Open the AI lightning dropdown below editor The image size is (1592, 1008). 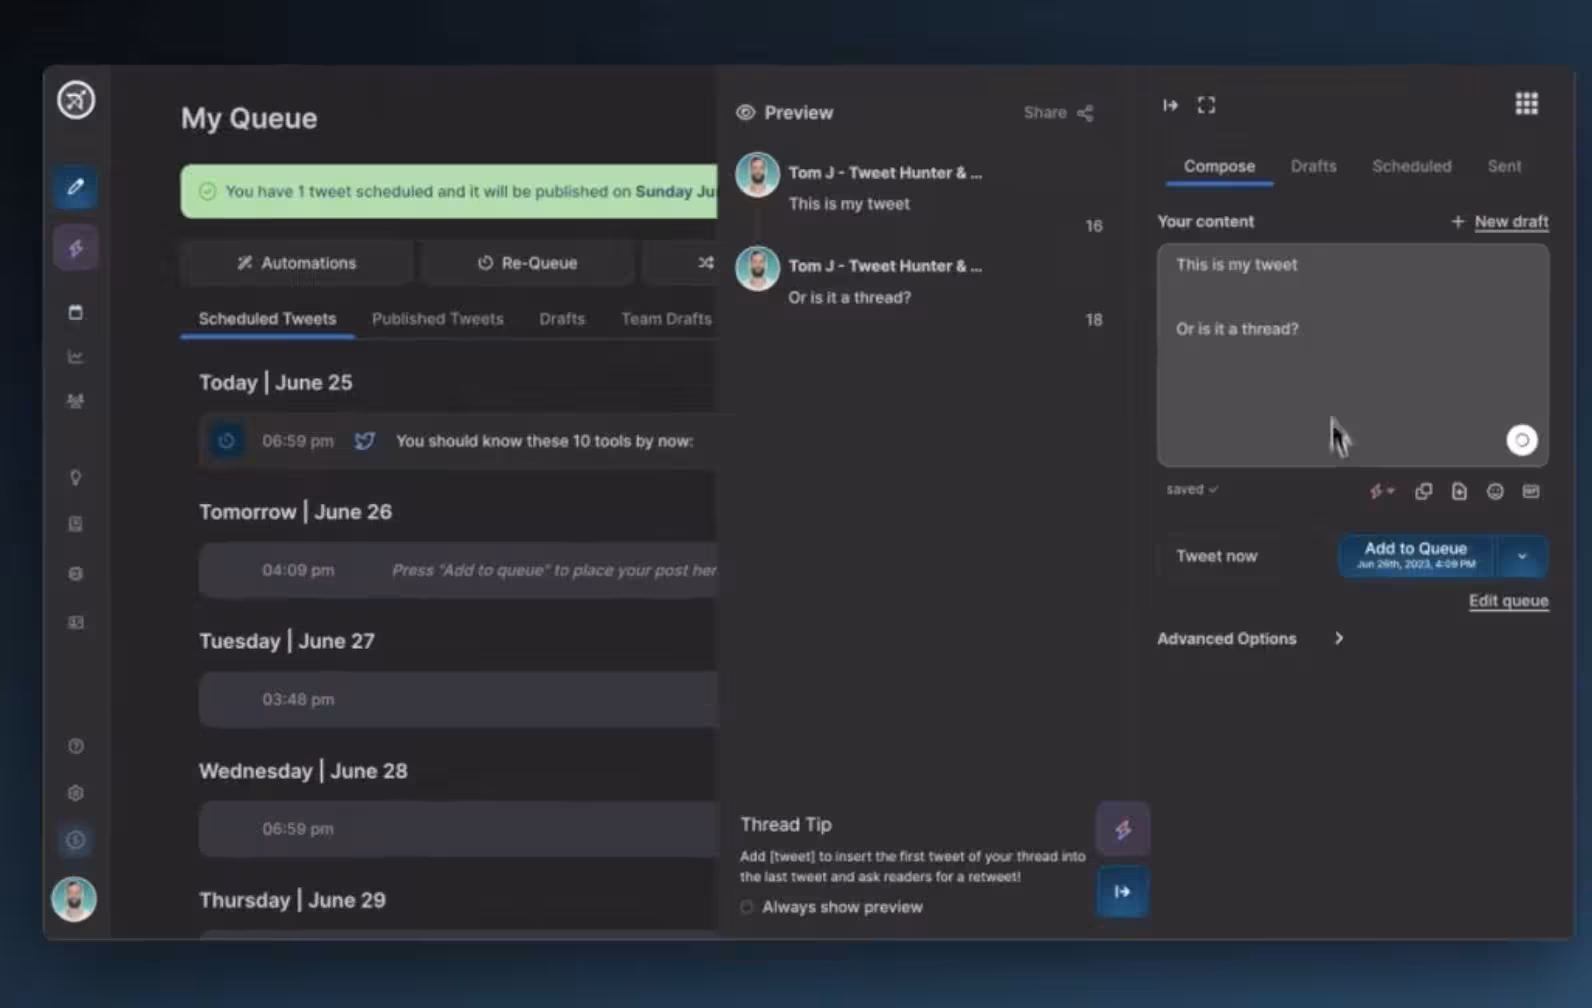click(1381, 491)
